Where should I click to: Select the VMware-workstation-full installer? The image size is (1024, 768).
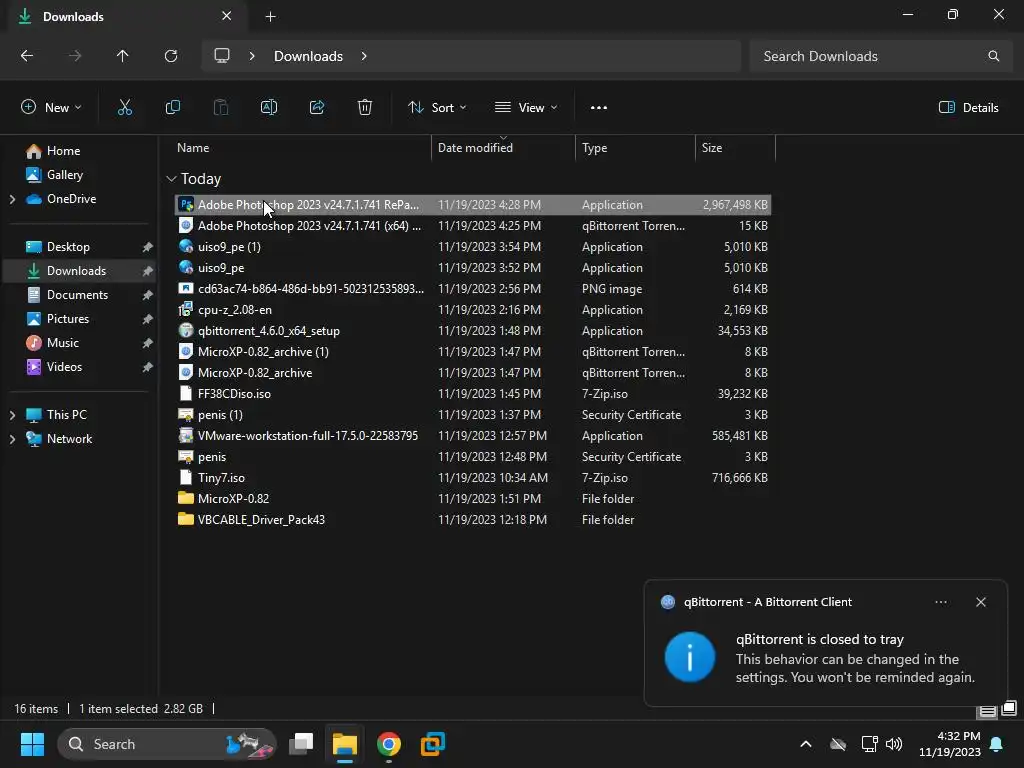click(473, 436)
